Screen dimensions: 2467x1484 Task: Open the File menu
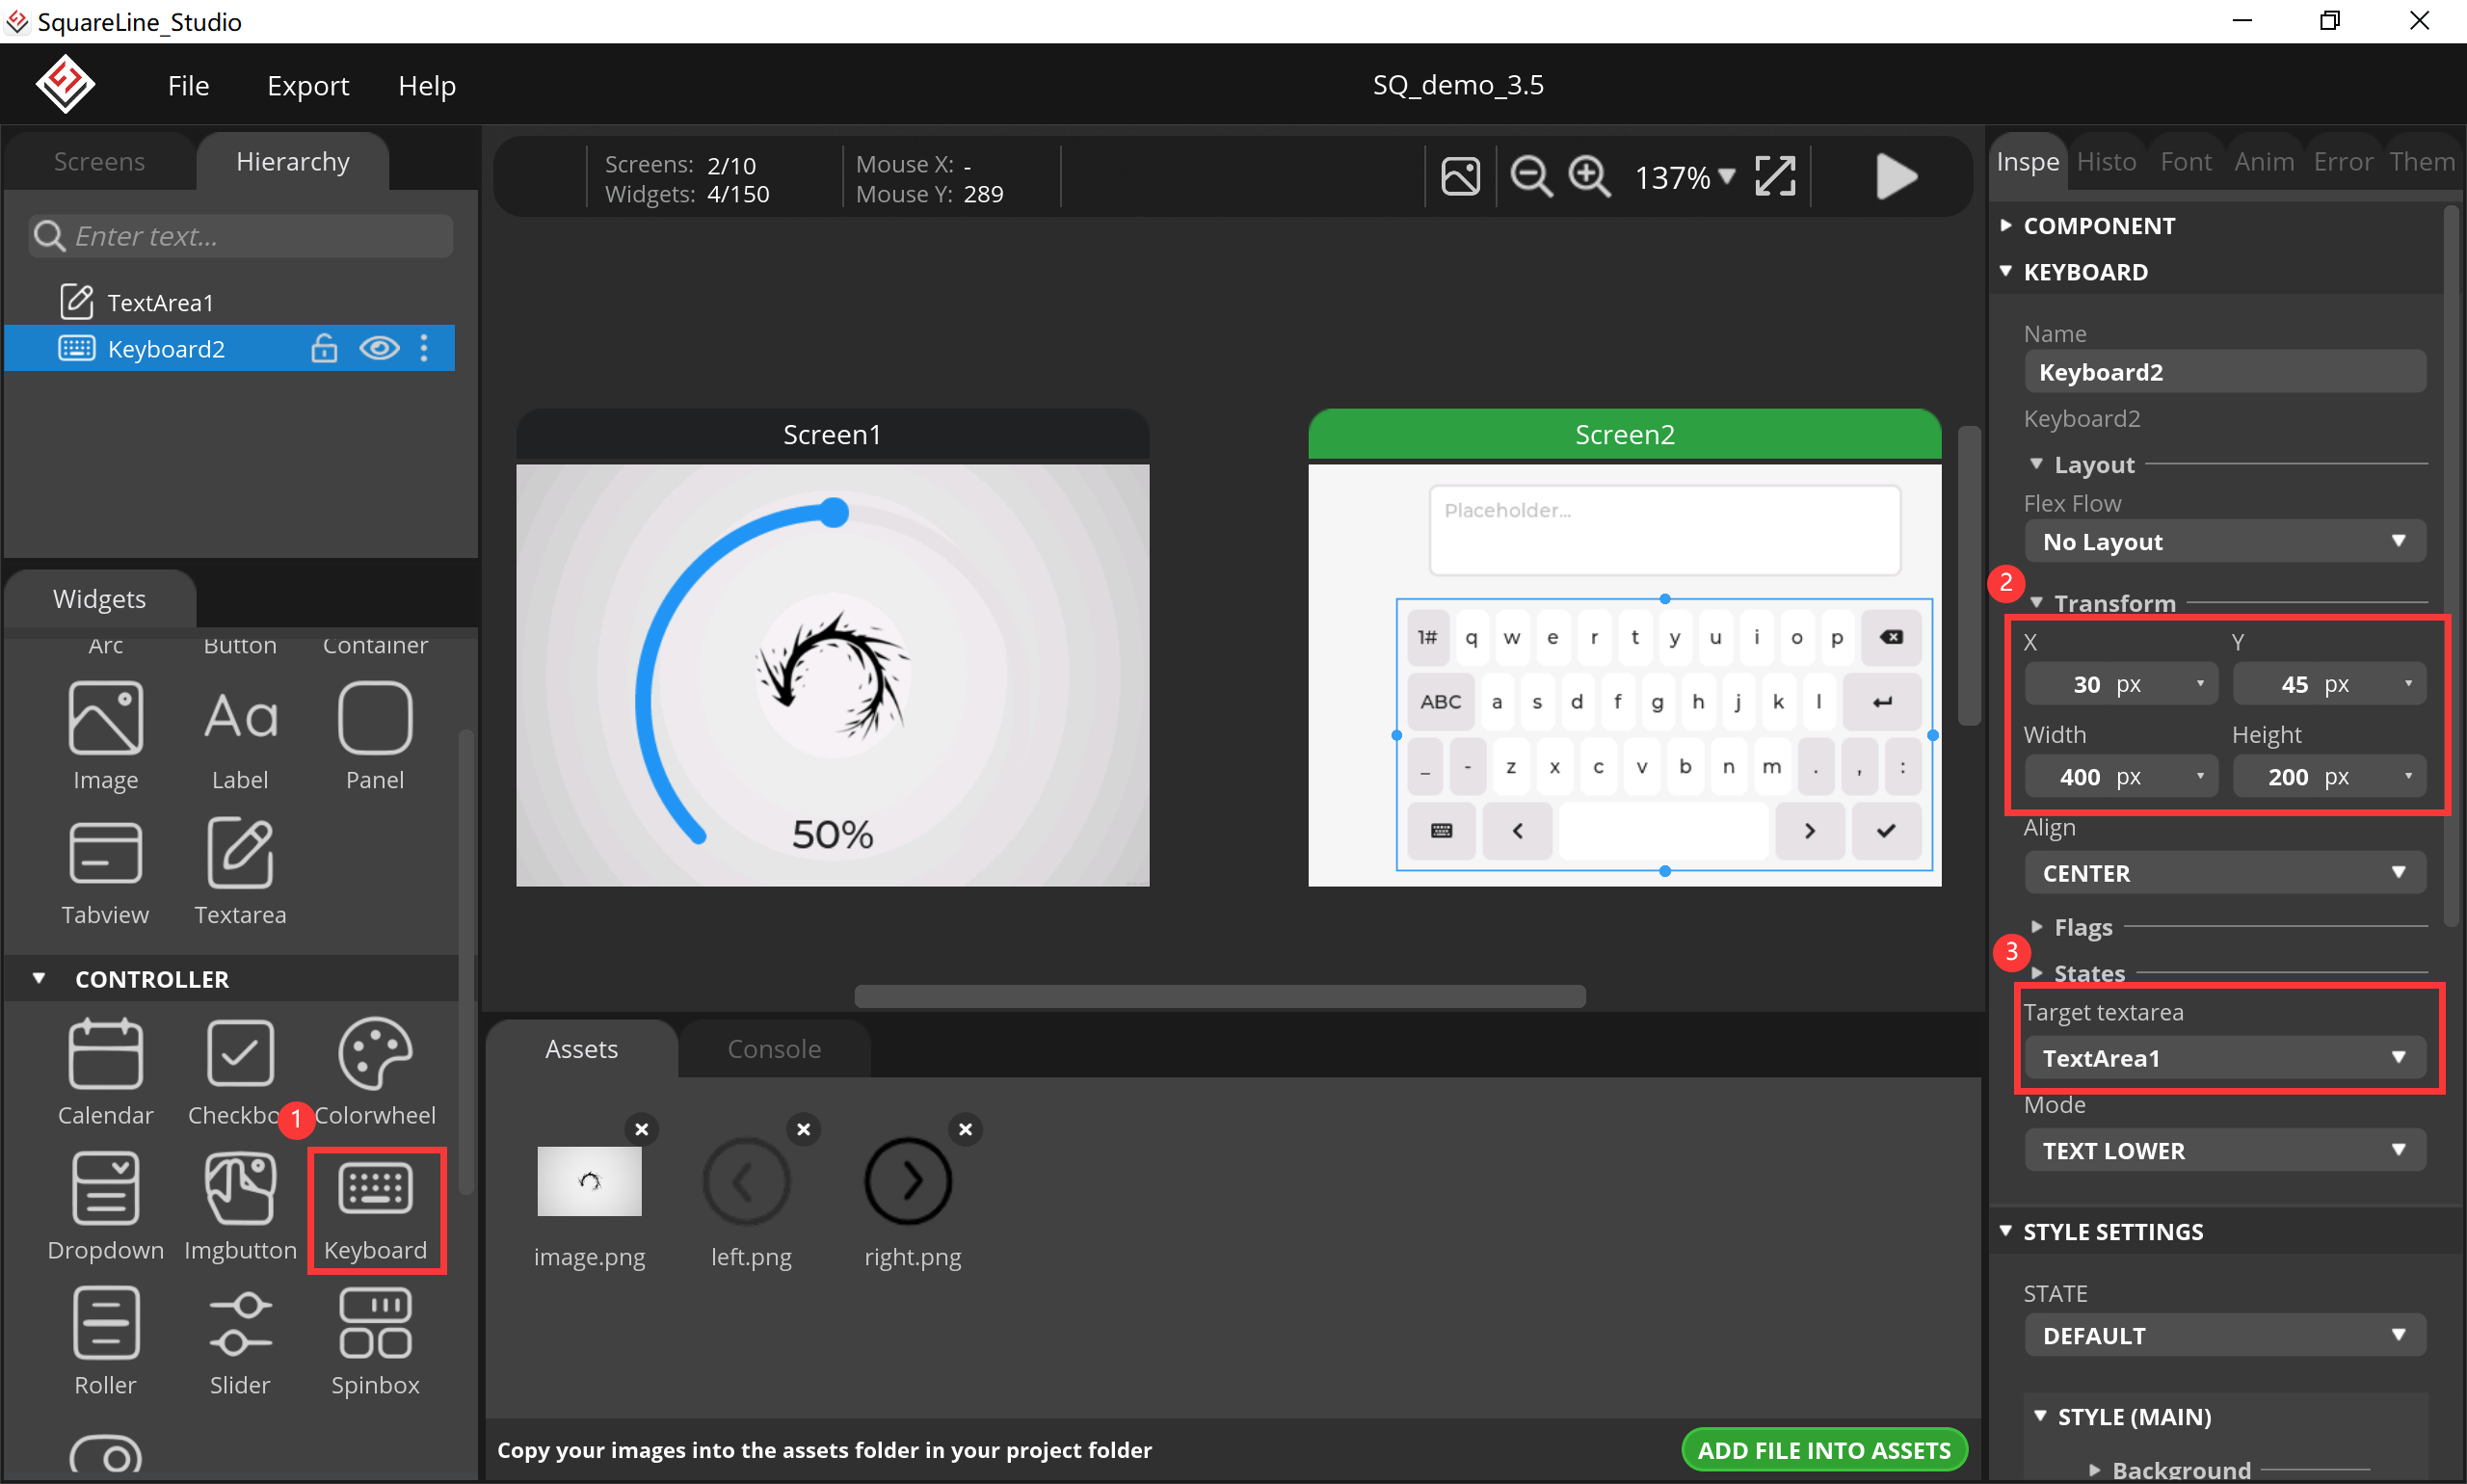pos(188,85)
